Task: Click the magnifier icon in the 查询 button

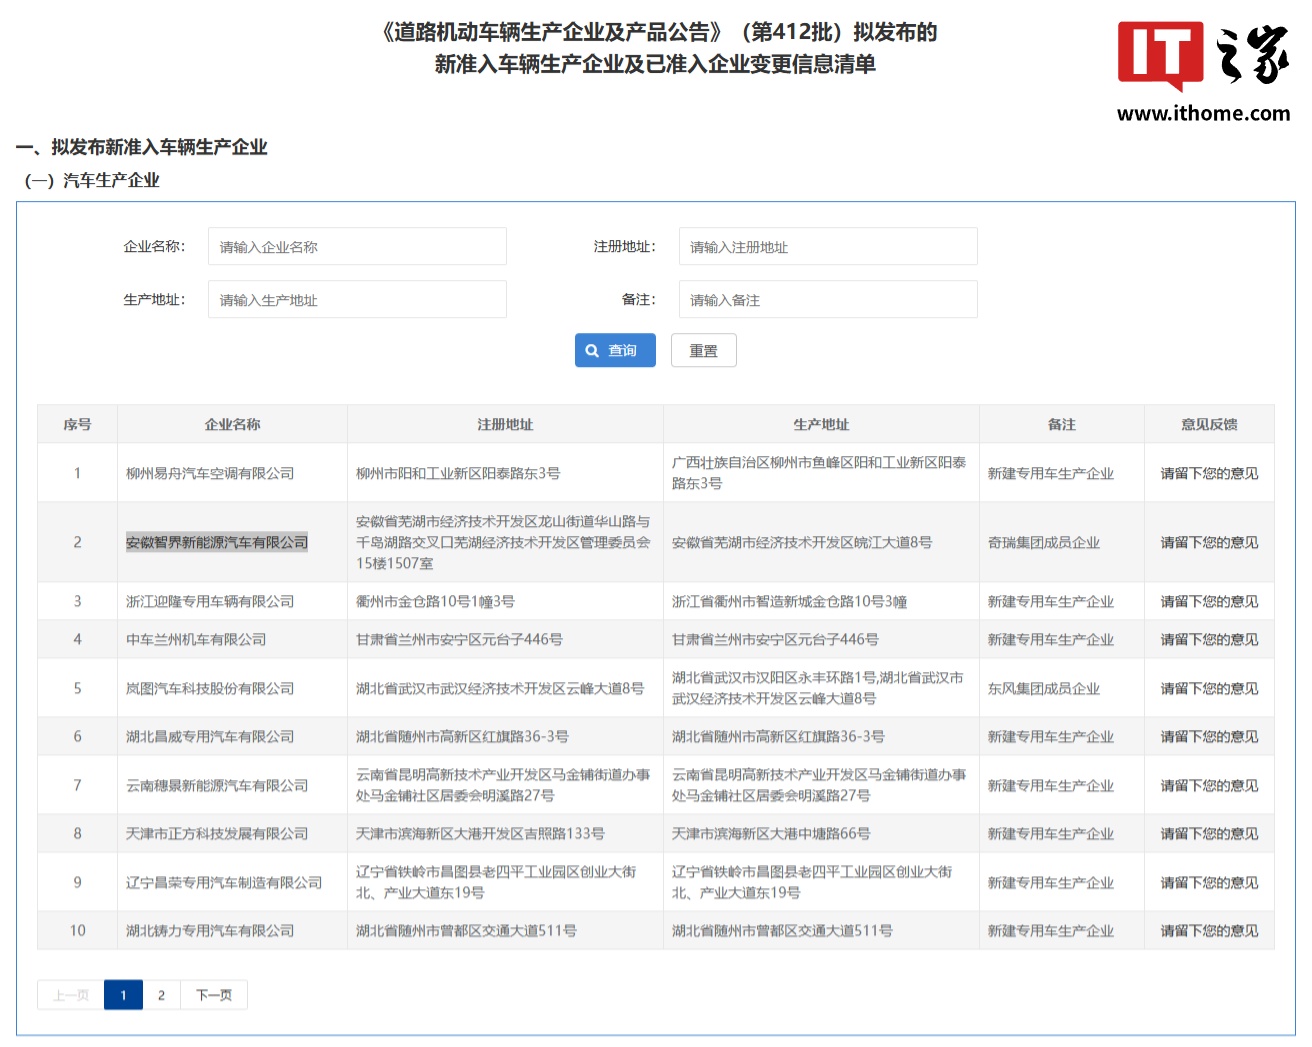Action: coord(592,351)
